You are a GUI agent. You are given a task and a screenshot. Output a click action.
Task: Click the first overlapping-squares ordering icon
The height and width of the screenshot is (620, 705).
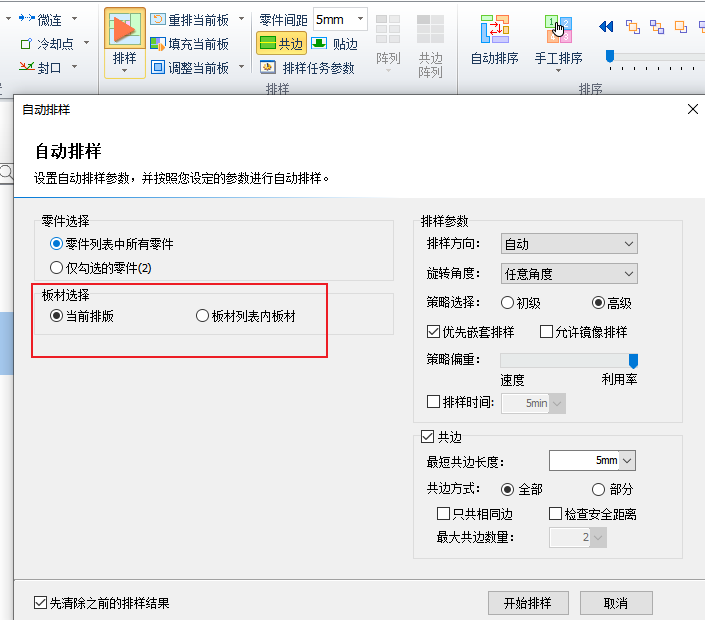[x=633, y=27]
